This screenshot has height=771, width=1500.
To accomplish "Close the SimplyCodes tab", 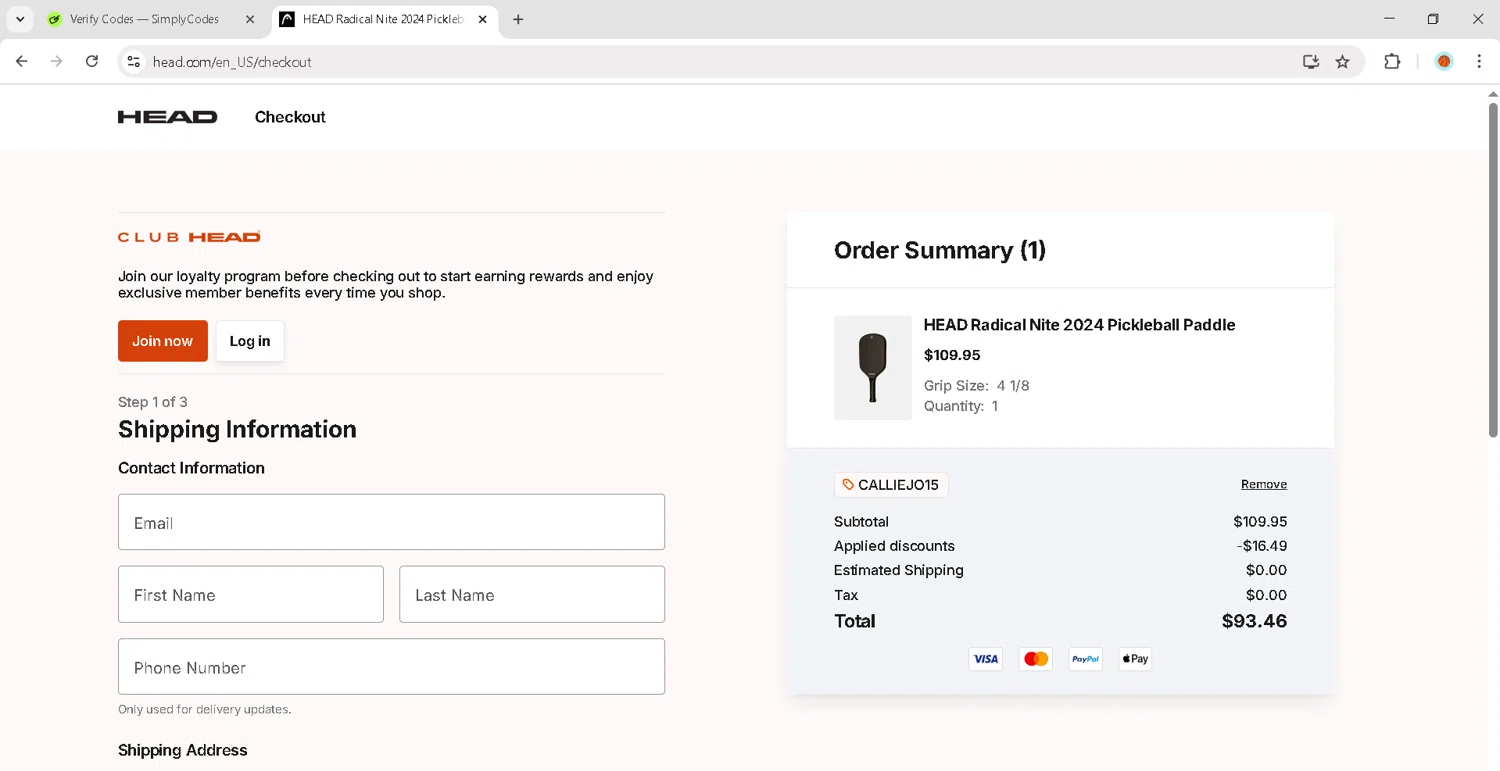I will tap(250, 19).
